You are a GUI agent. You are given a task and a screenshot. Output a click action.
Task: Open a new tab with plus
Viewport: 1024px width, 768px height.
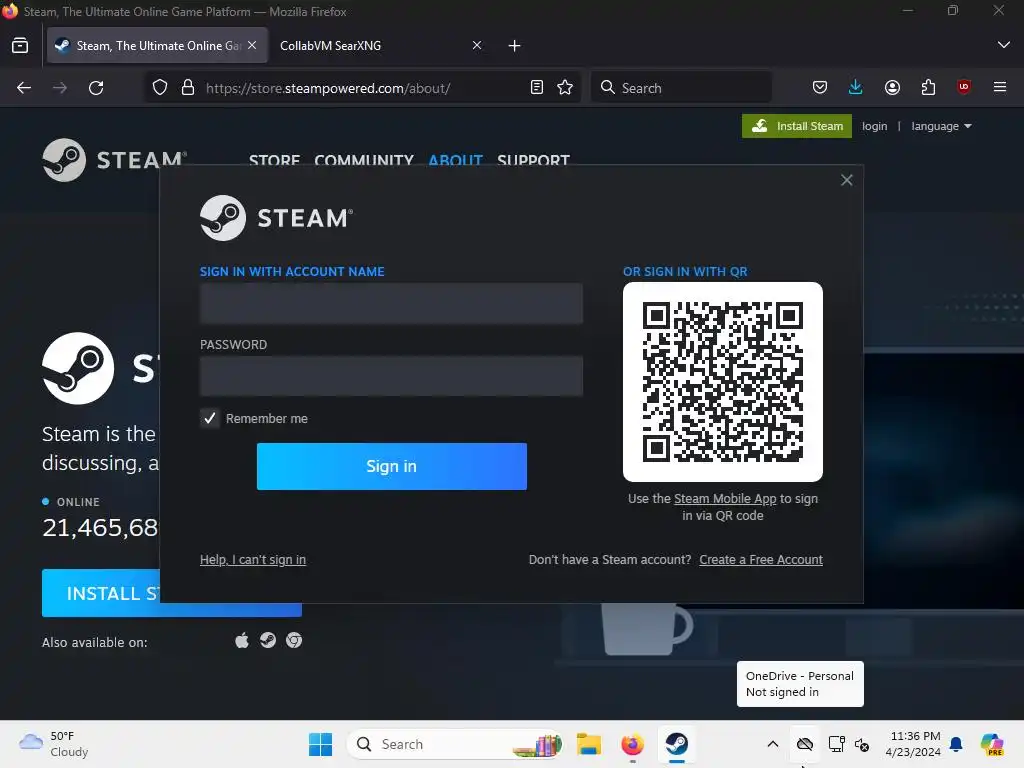(x=515, y=46)
